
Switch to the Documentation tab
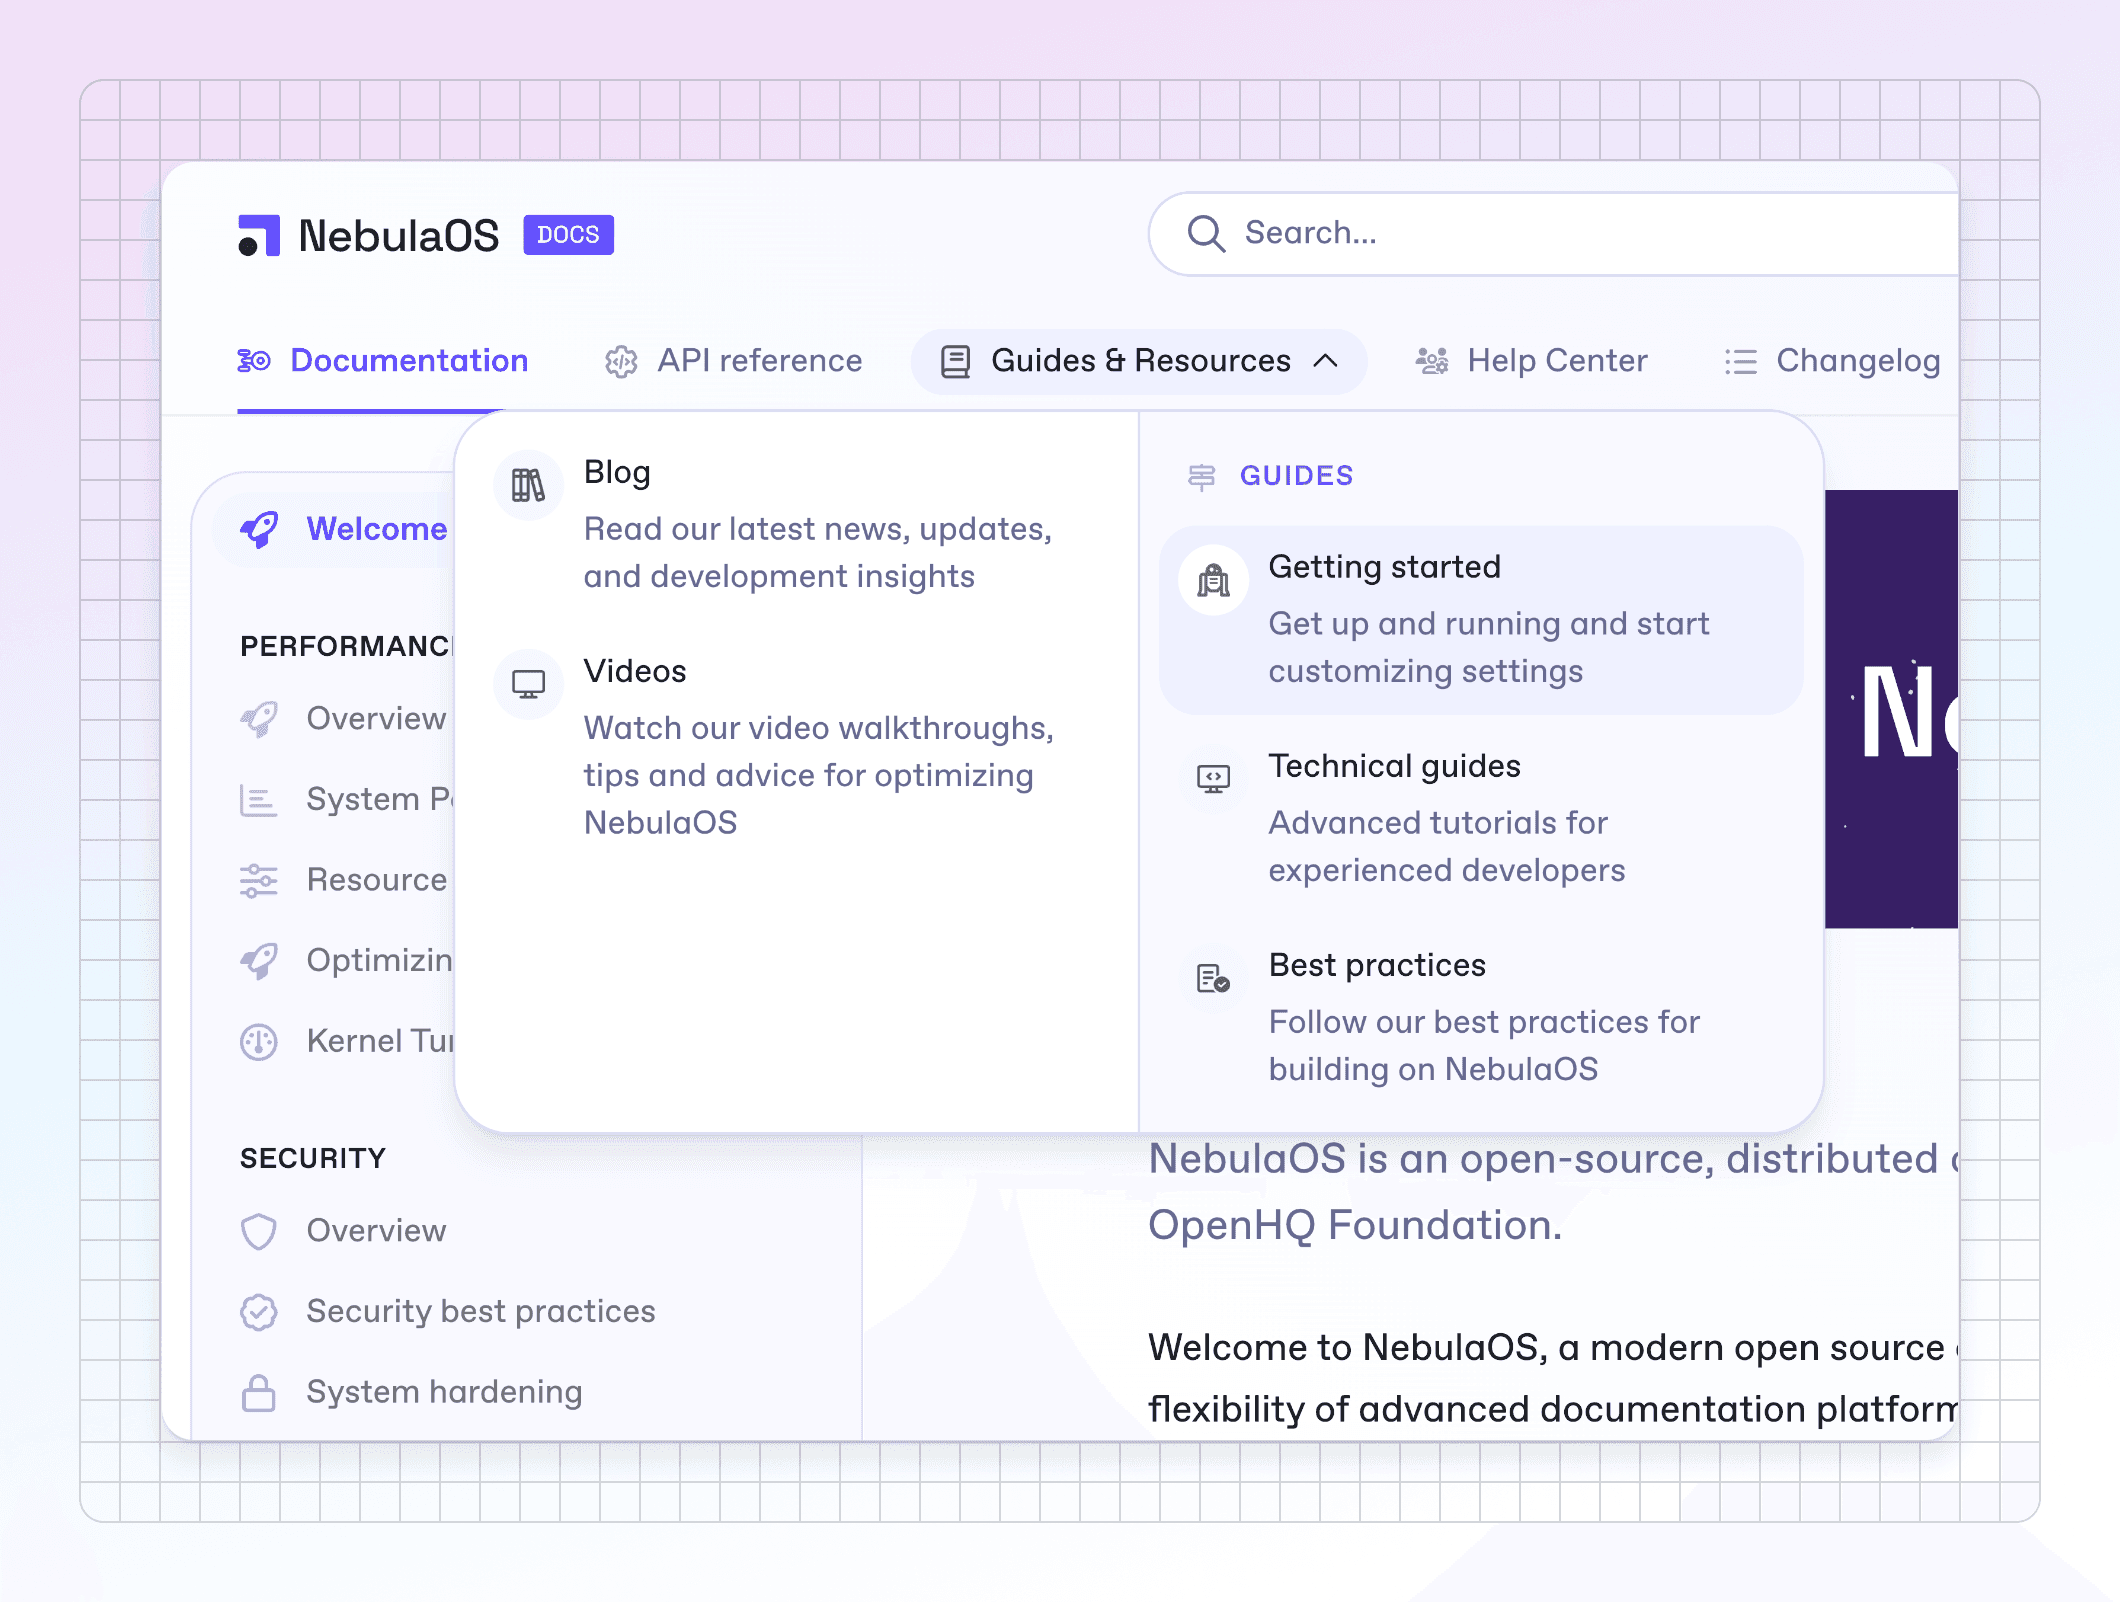point(383,361)
